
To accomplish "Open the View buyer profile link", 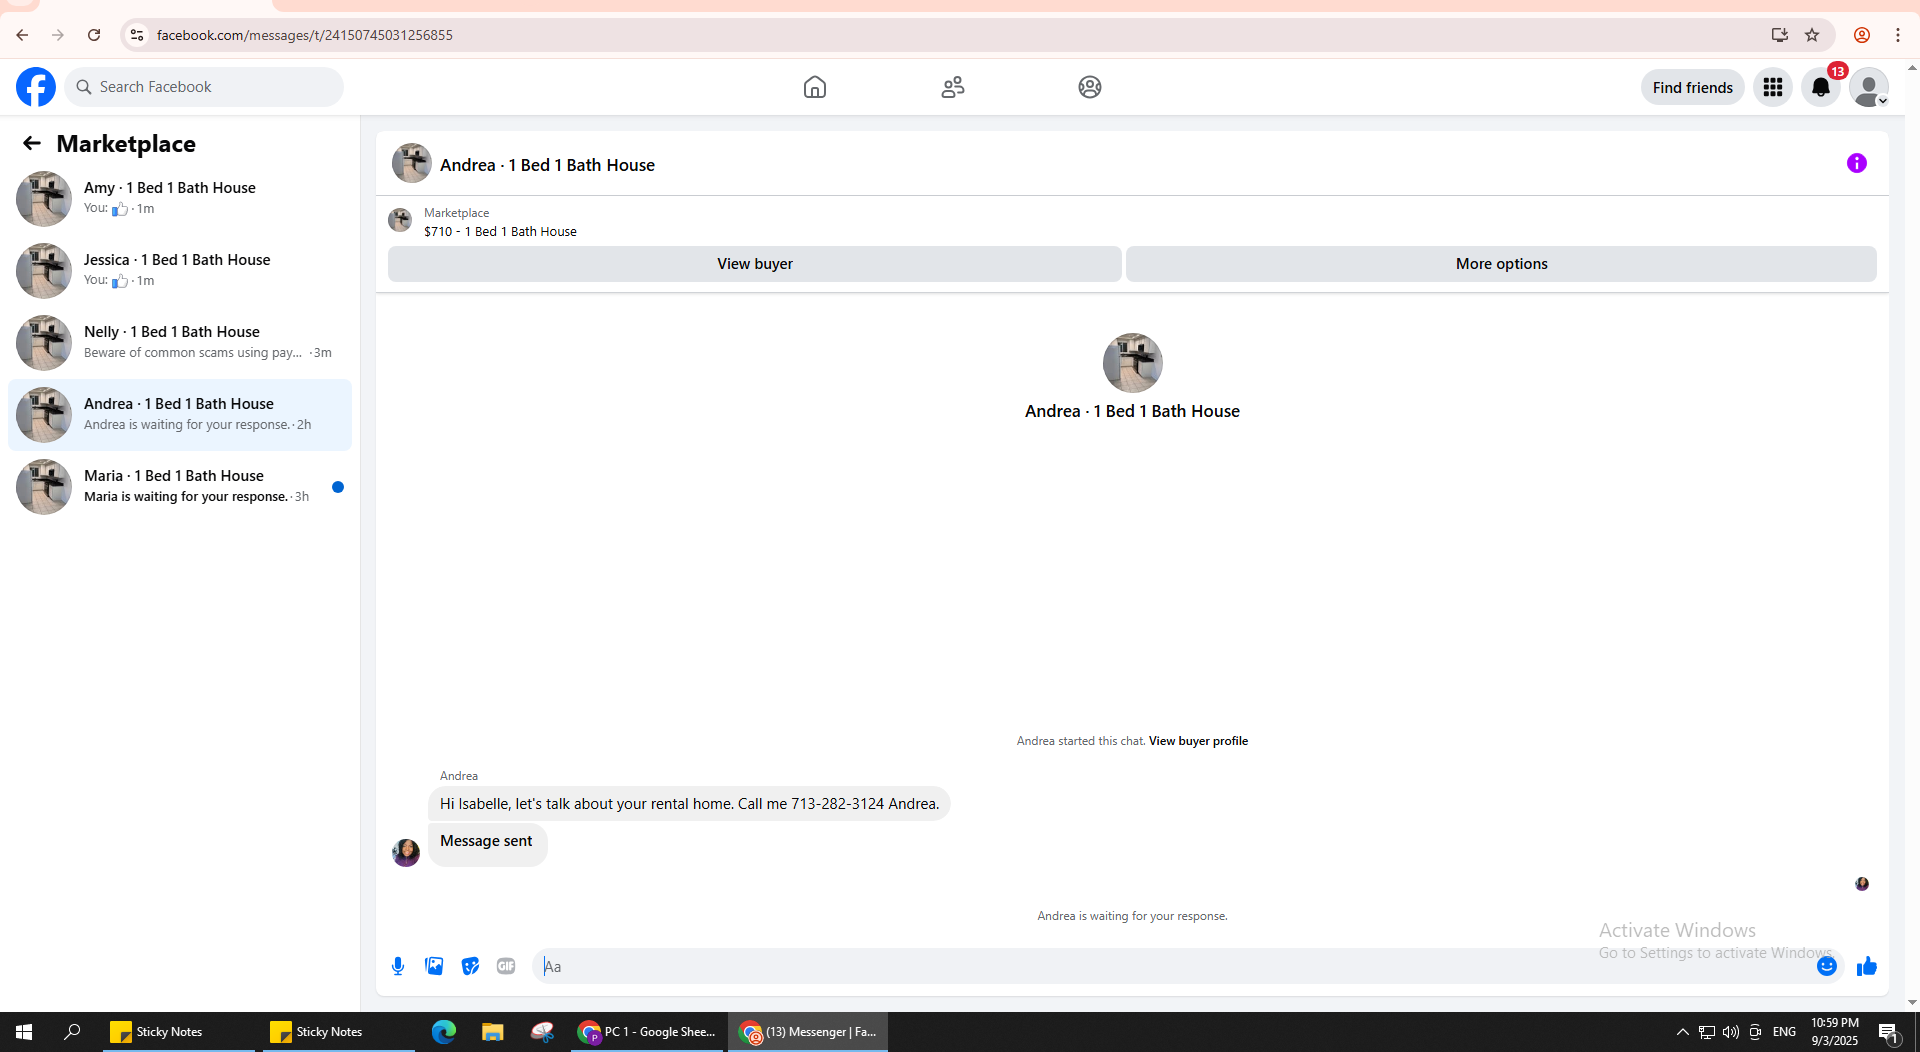I will click(x=1198, y=741).
